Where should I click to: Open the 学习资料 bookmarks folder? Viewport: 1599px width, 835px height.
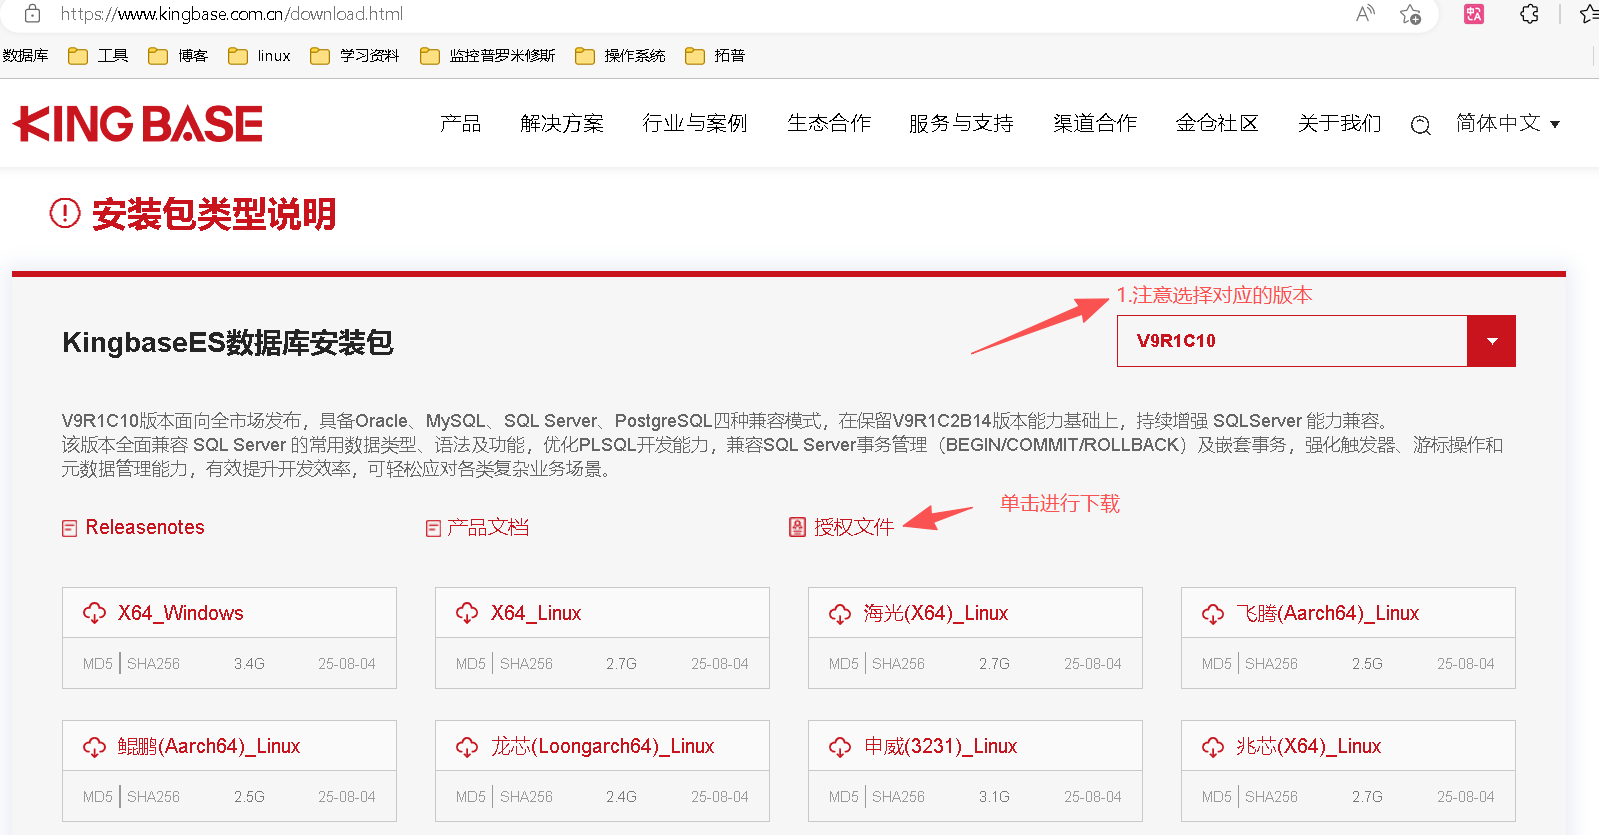pos(354,56)
